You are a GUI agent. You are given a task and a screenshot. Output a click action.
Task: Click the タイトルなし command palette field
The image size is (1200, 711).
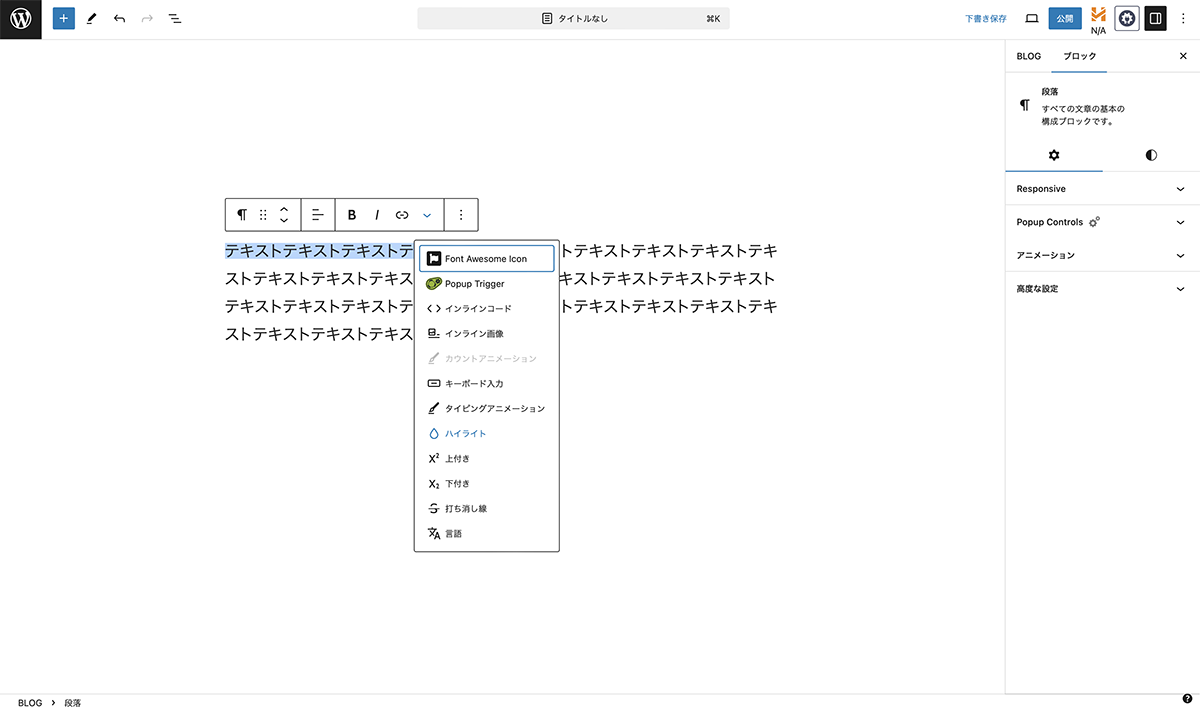(x=573, y=19)
